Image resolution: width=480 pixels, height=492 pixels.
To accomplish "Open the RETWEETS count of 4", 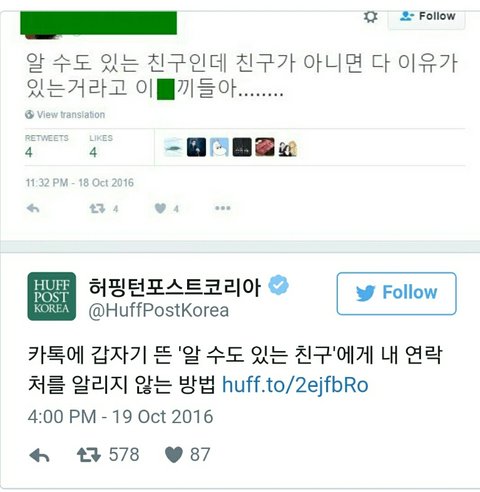I will point(47,146).
